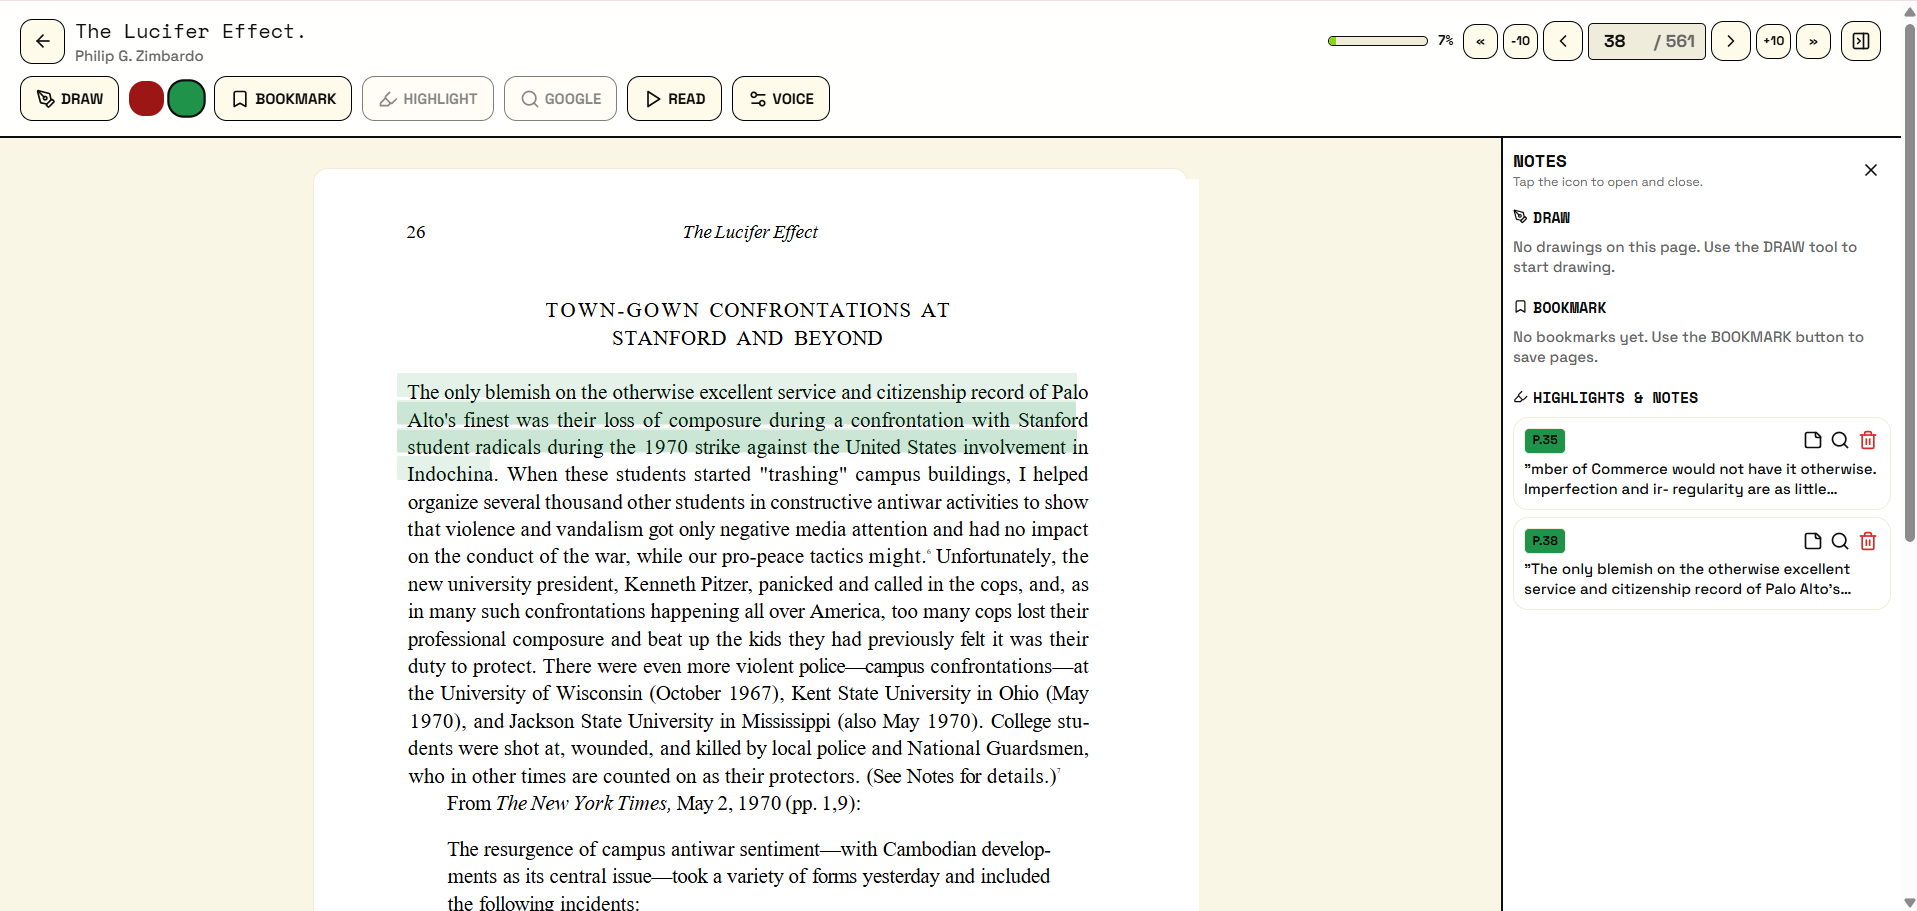Search the P.38 highlight text
The image size is (1917, 911).
[x=1840, y=541]
